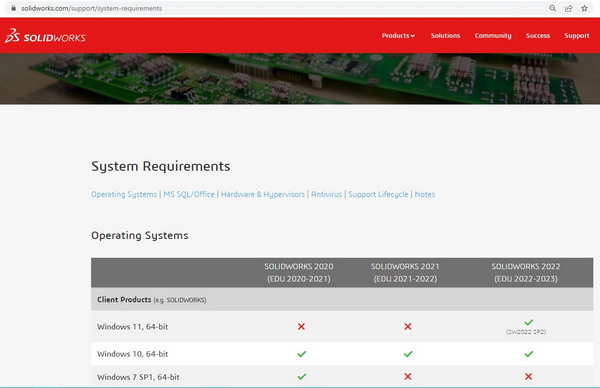Click the Client Products row label
This screenshot has width=600, height=388.
152,300
